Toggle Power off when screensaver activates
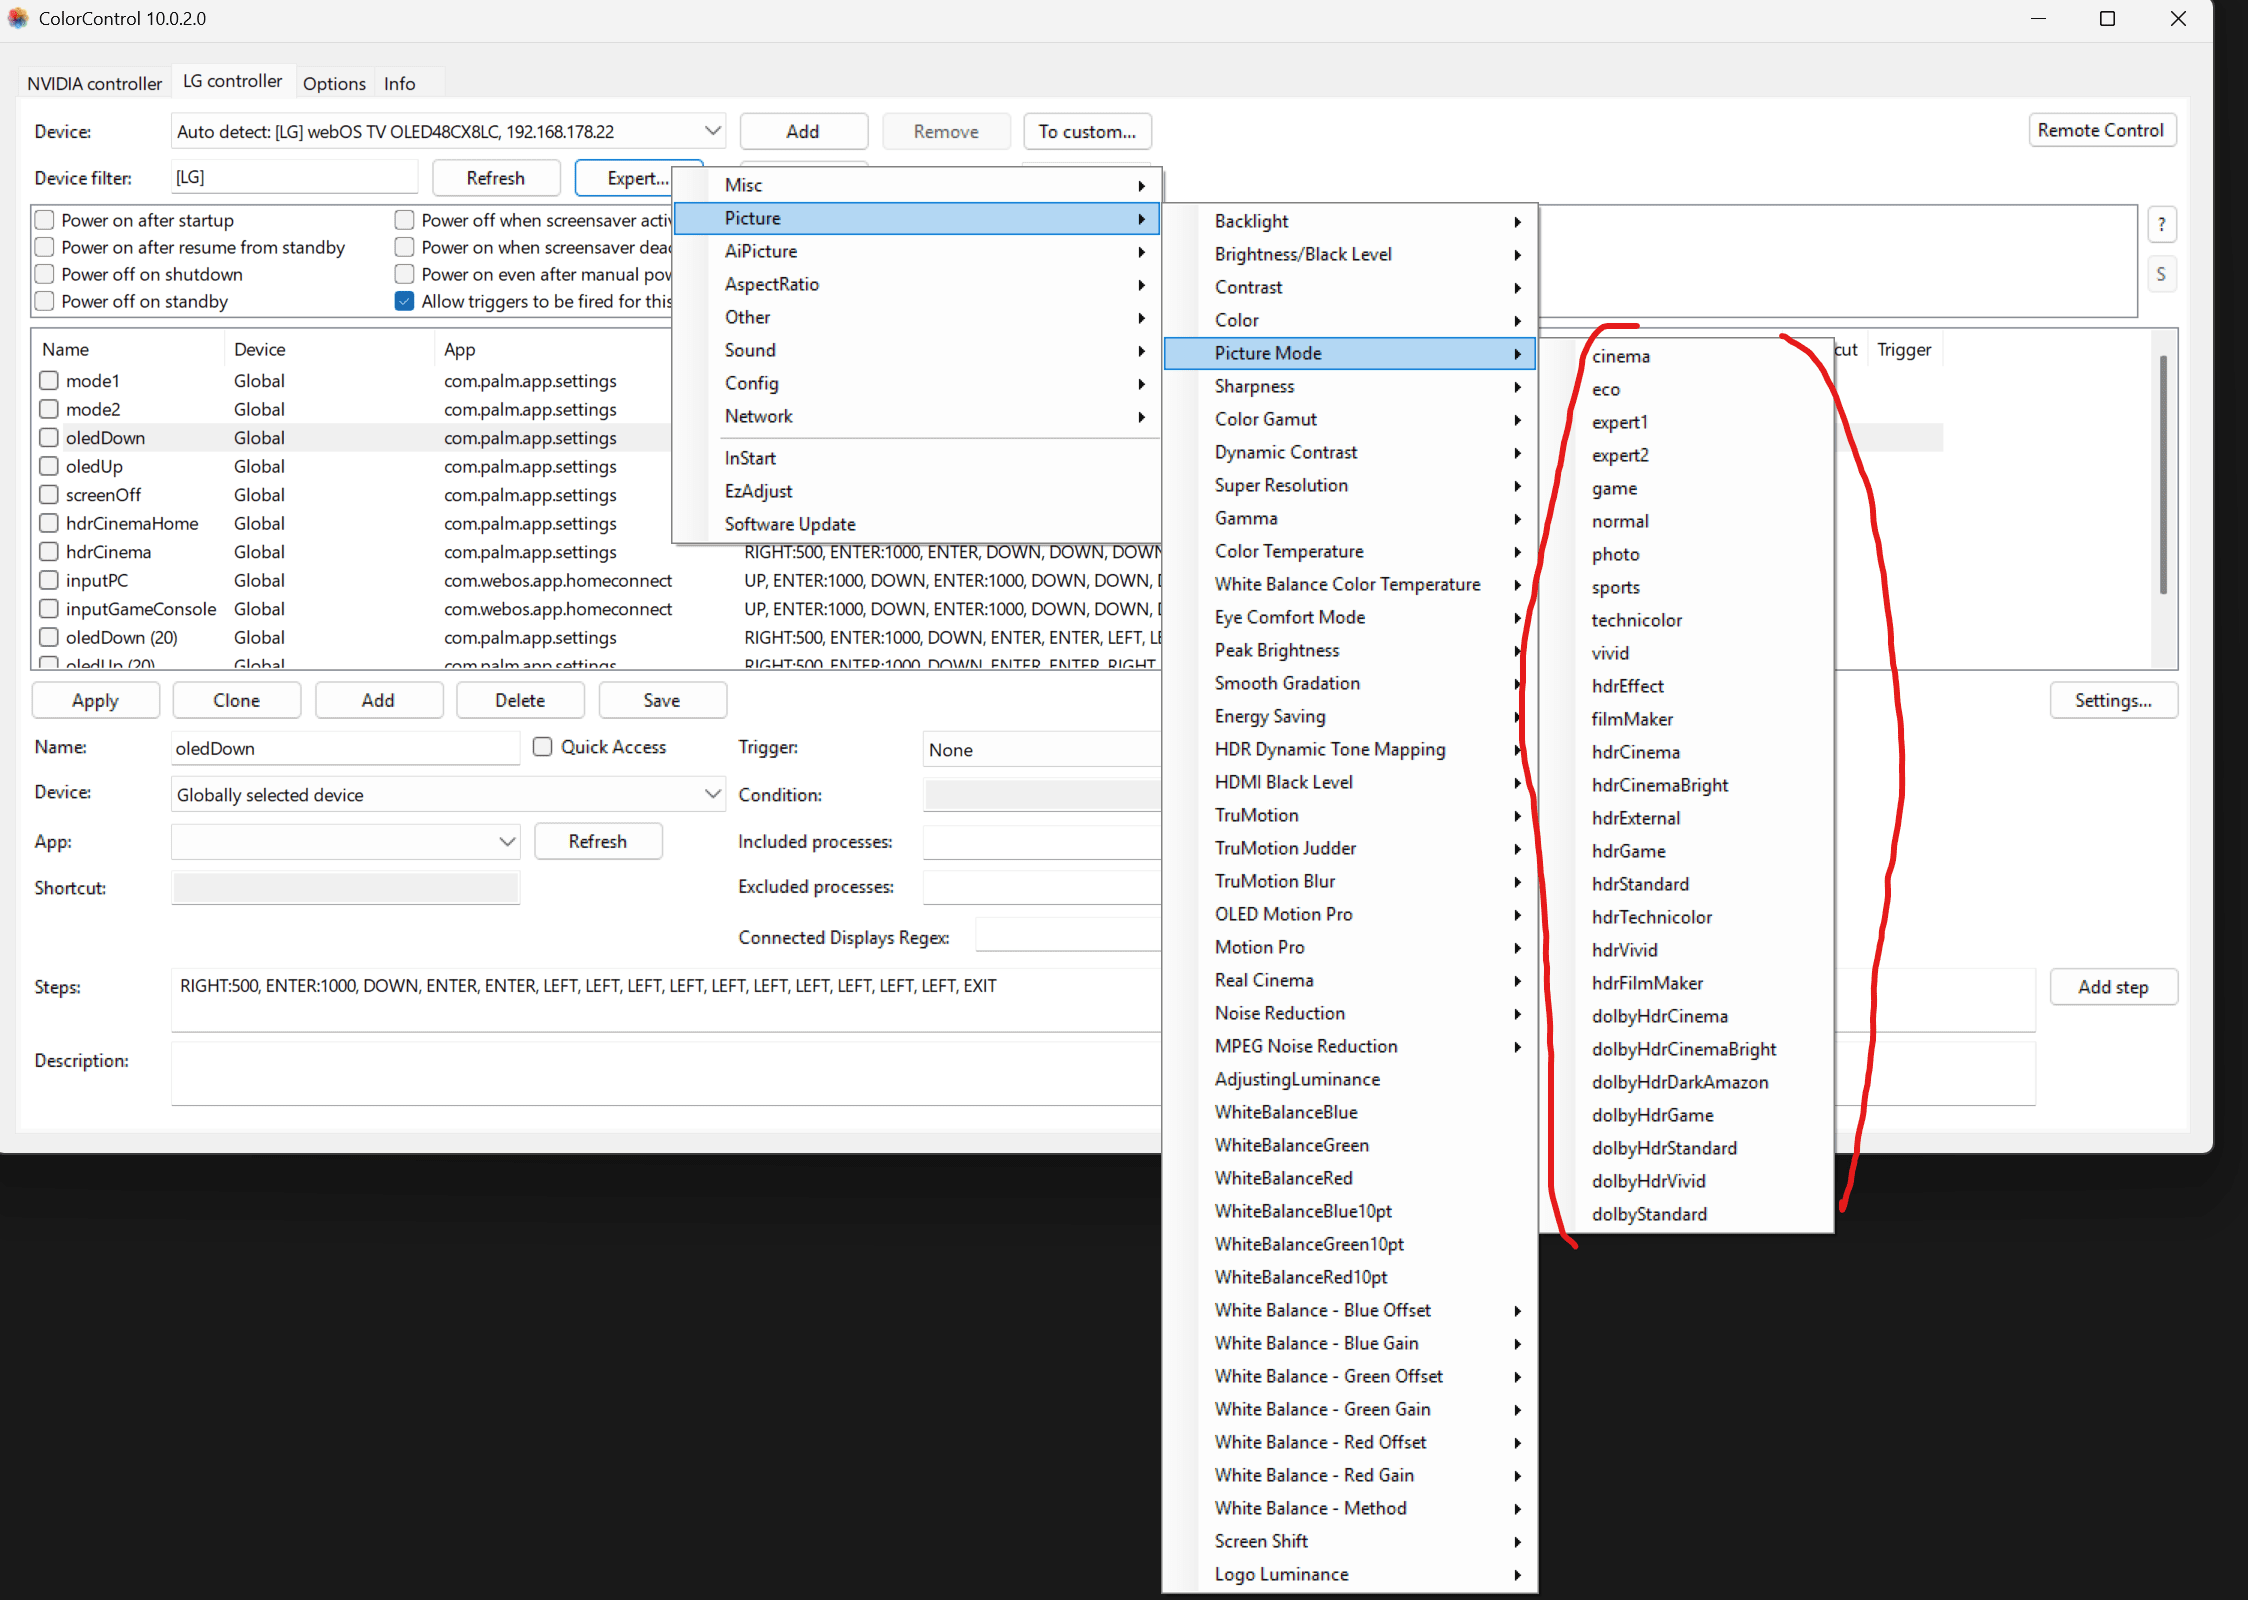Screen dimensions: 2248x1600 point(404,220)
